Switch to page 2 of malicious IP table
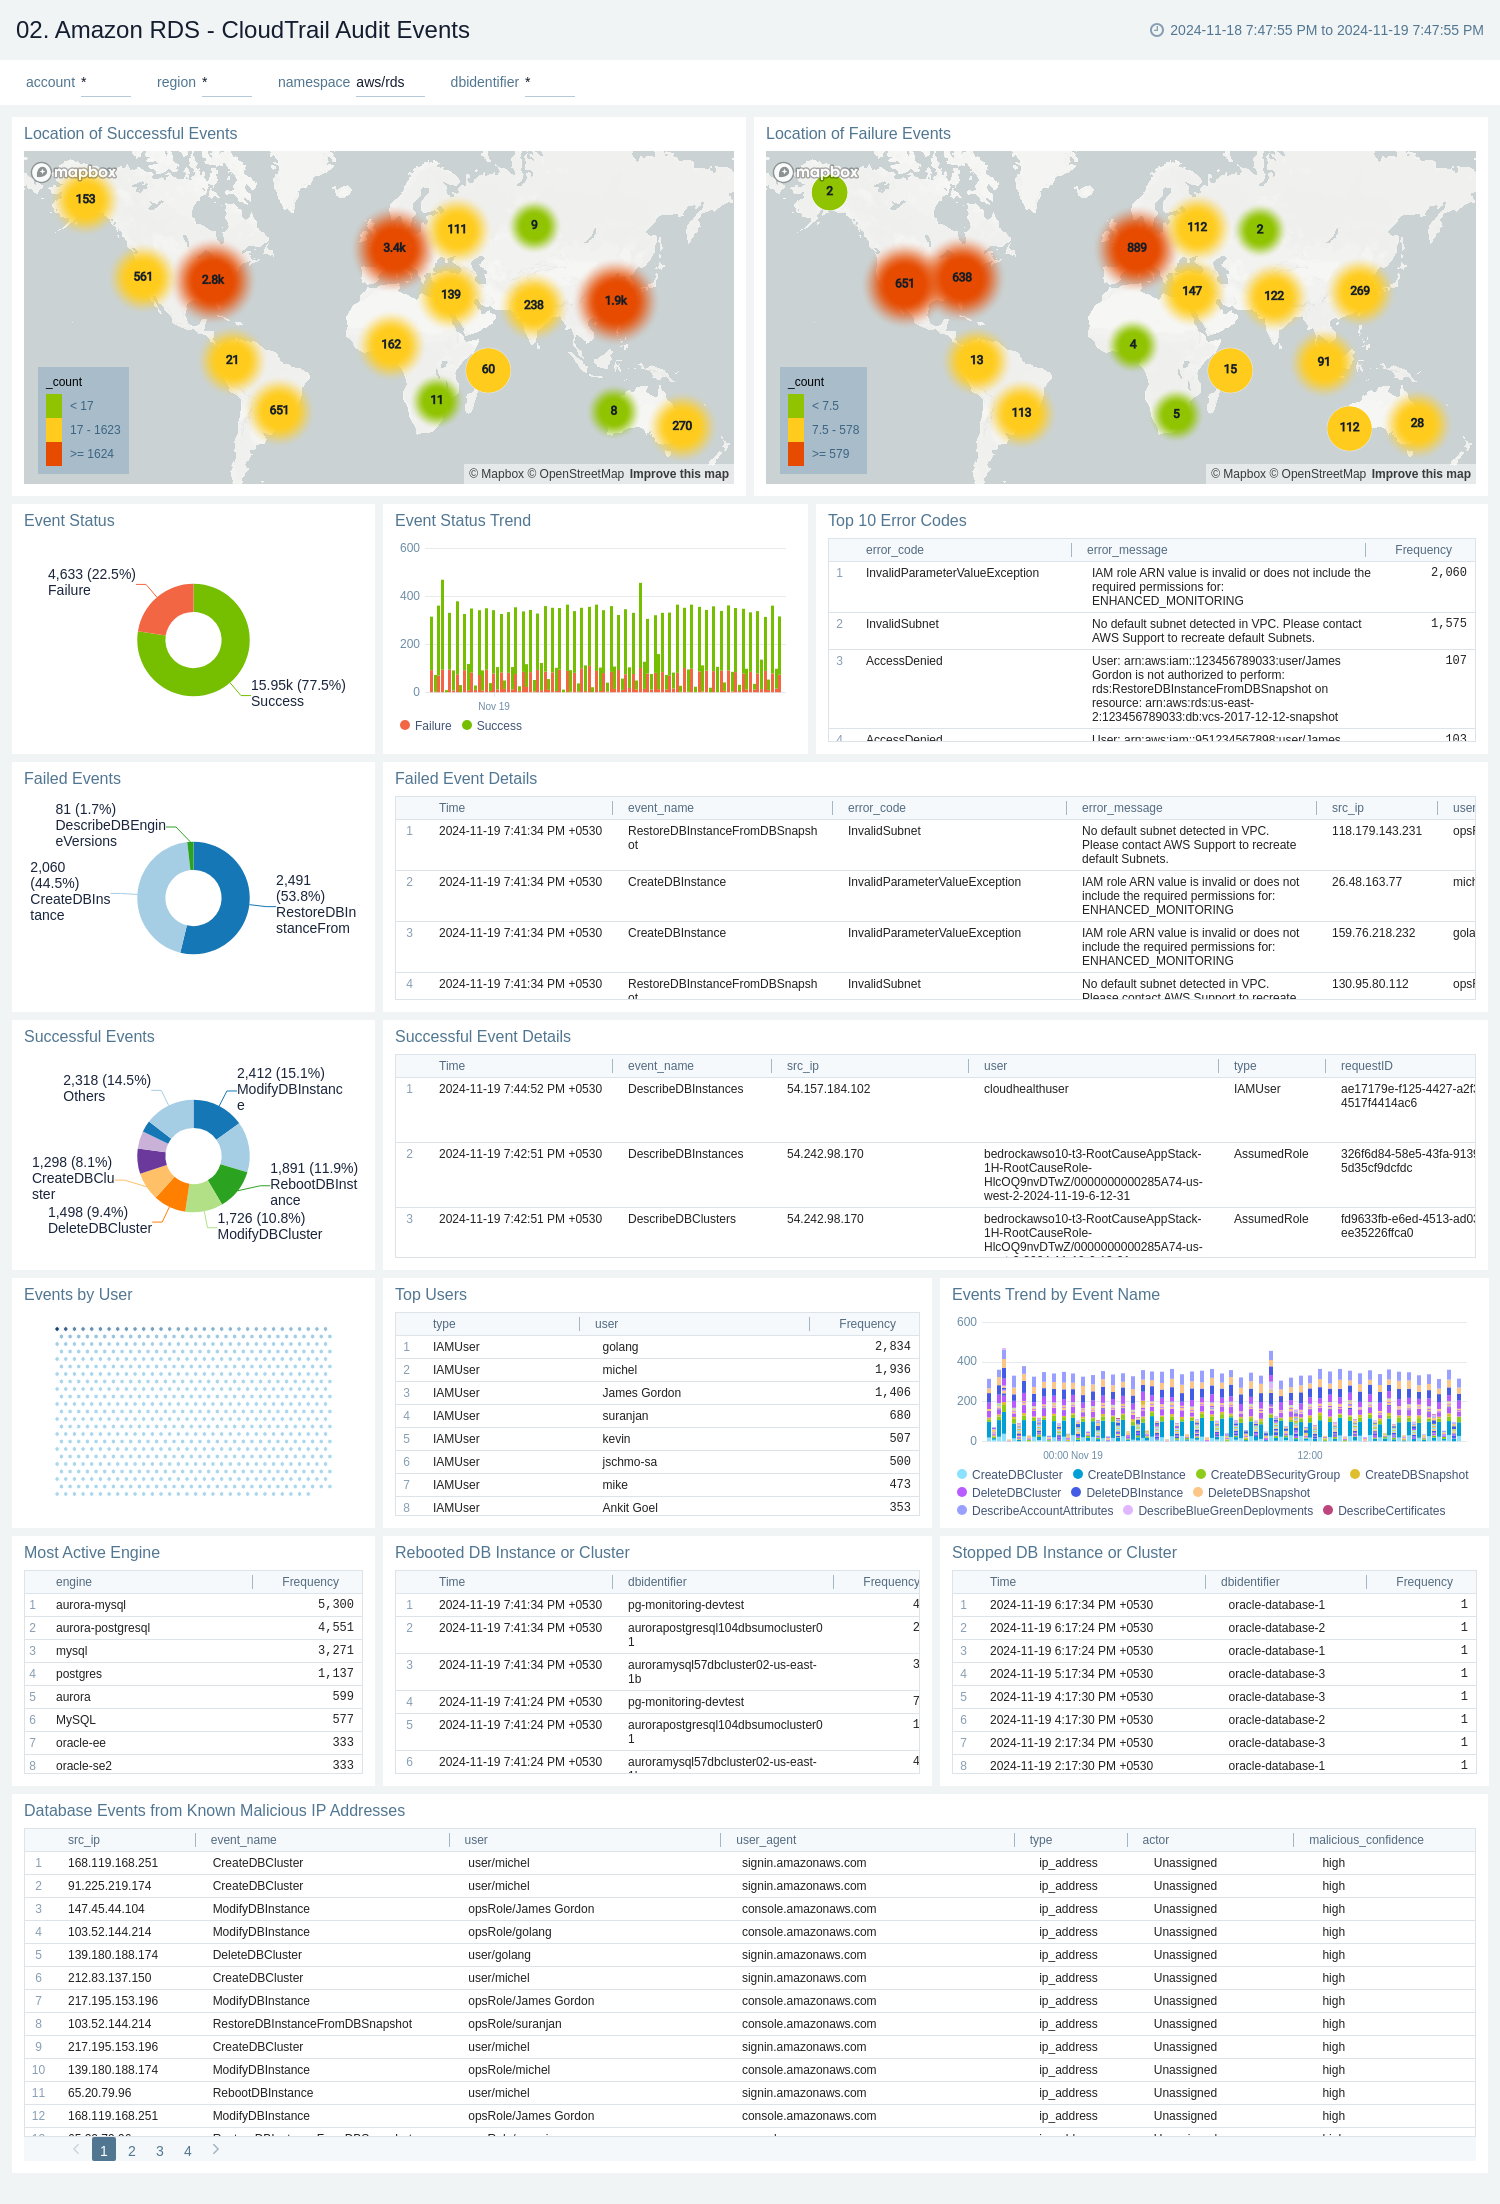This screenshot has width=1500, height=2204. [131, 2151]
